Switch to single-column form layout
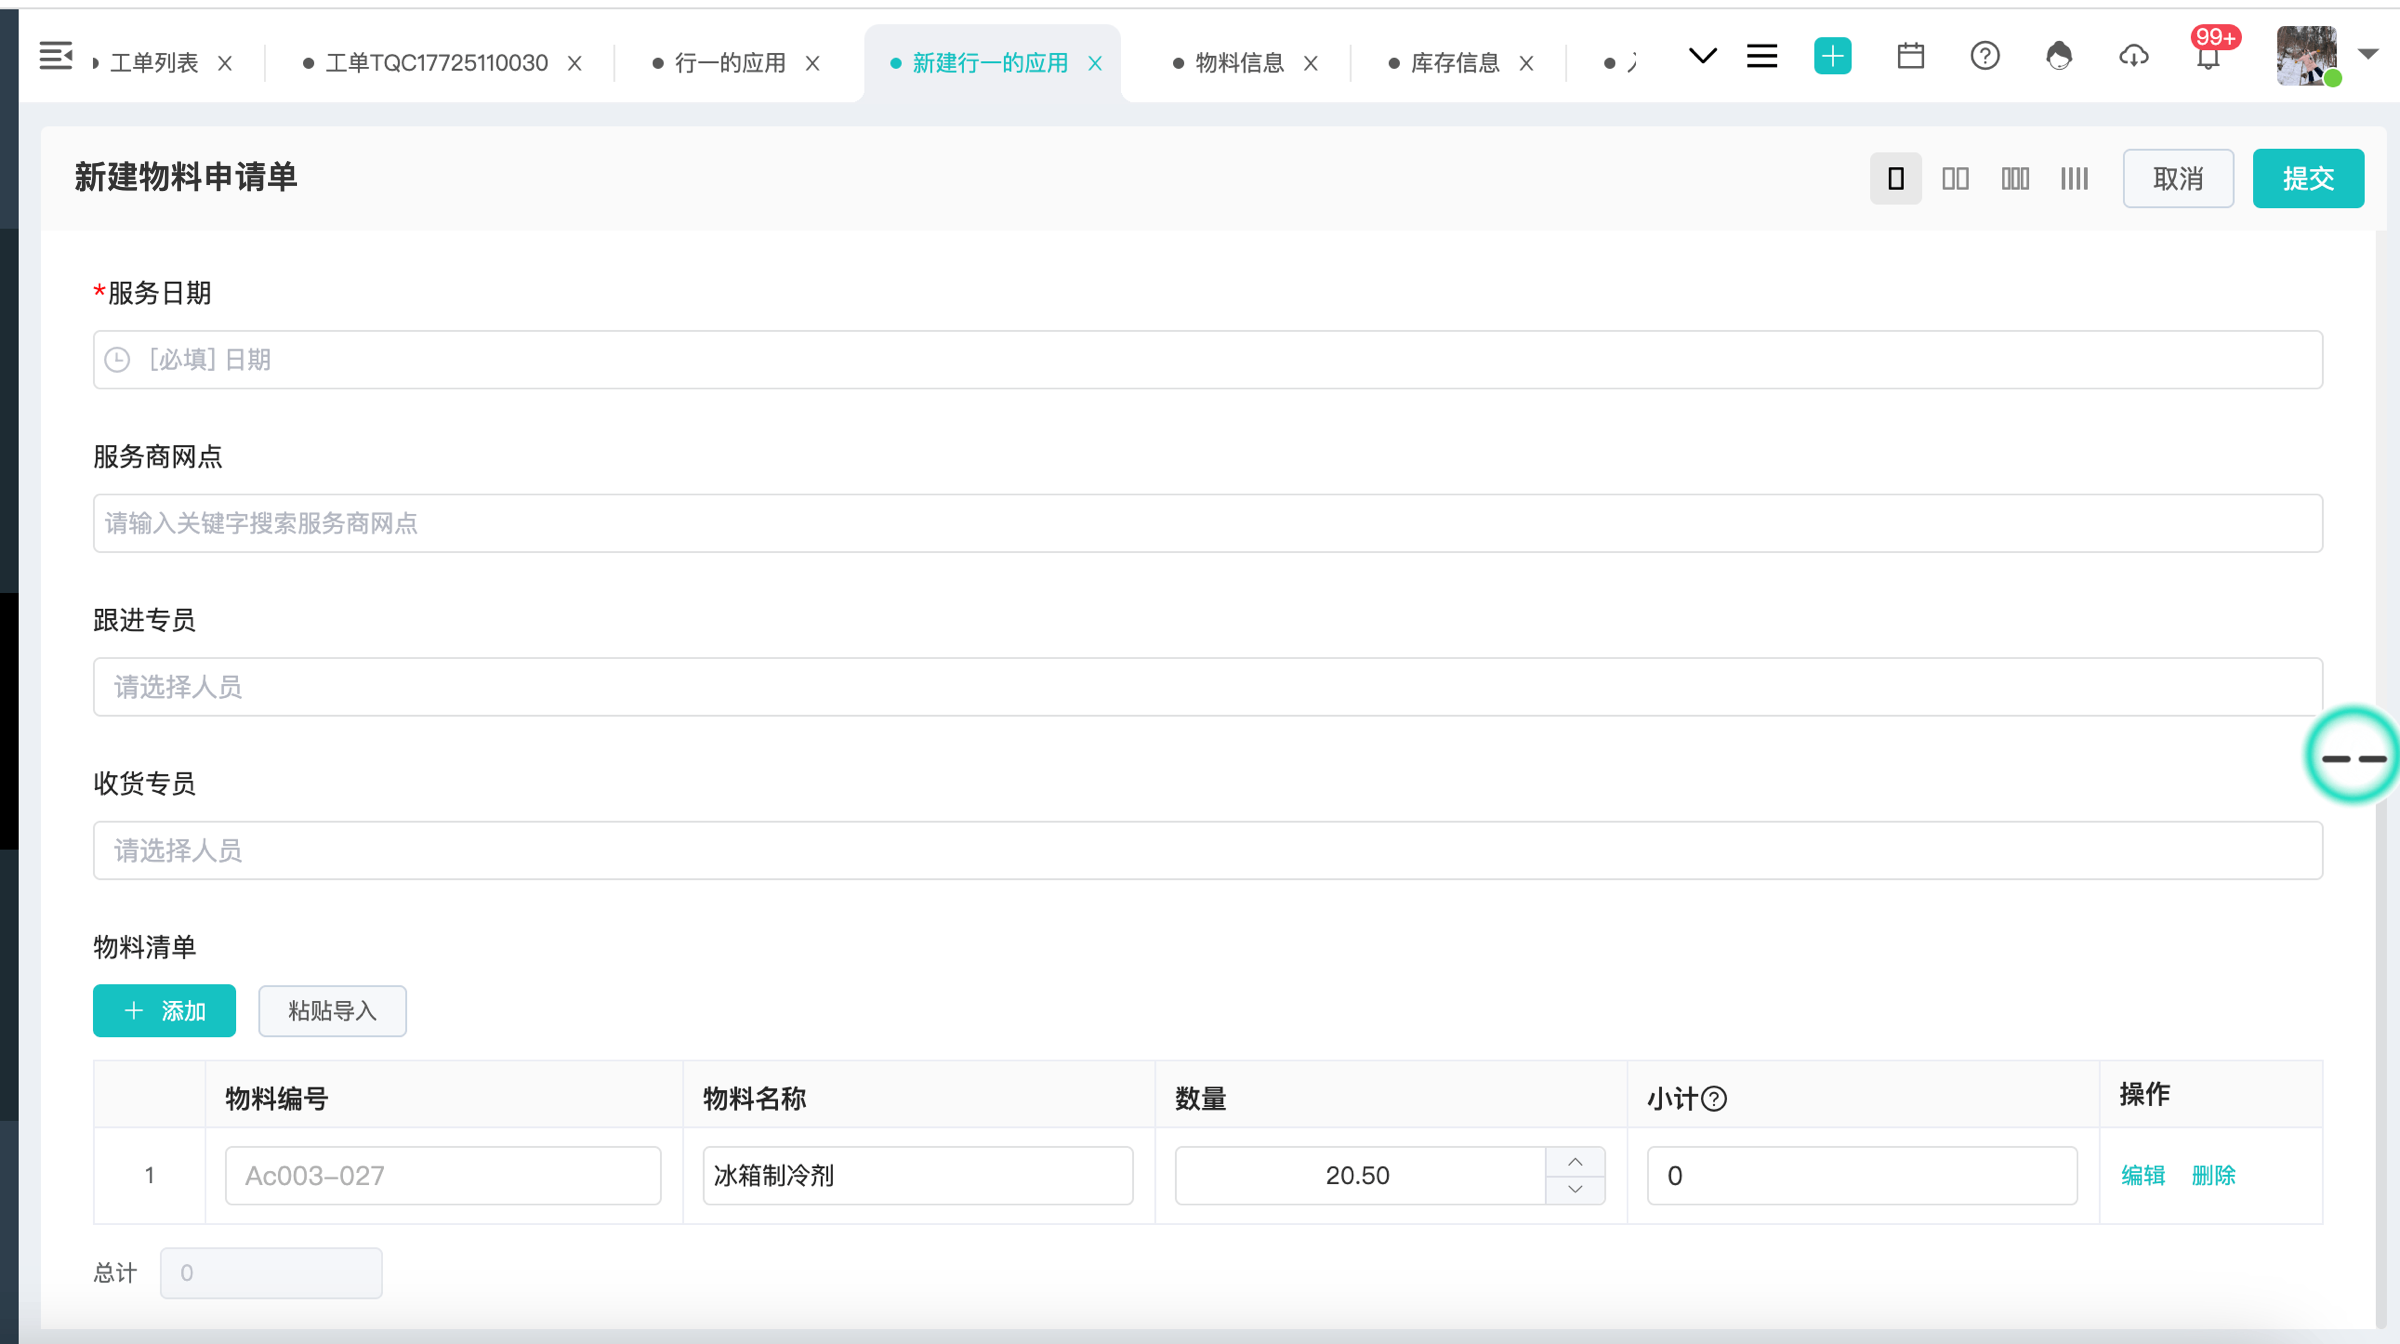 point(1895,179)
